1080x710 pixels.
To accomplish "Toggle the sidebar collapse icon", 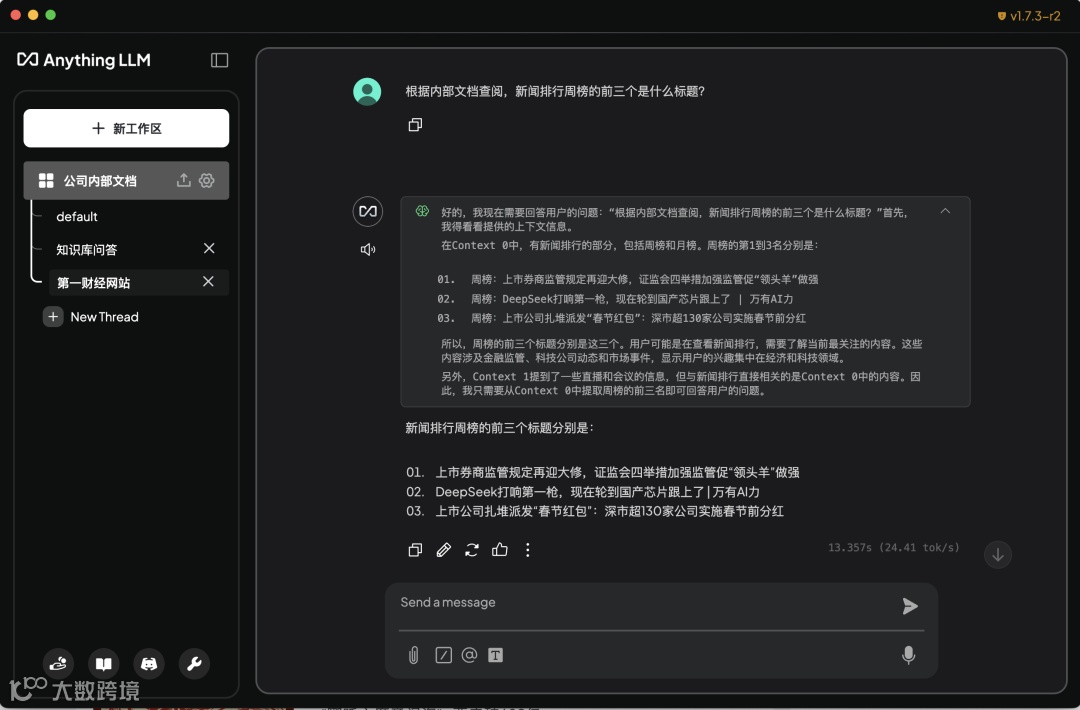I will 219,61.
